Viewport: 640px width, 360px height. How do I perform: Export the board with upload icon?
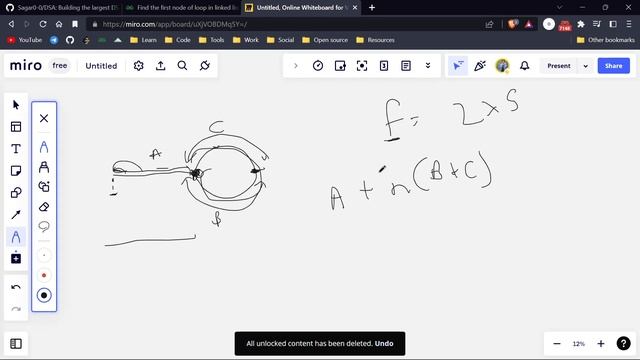160,66
